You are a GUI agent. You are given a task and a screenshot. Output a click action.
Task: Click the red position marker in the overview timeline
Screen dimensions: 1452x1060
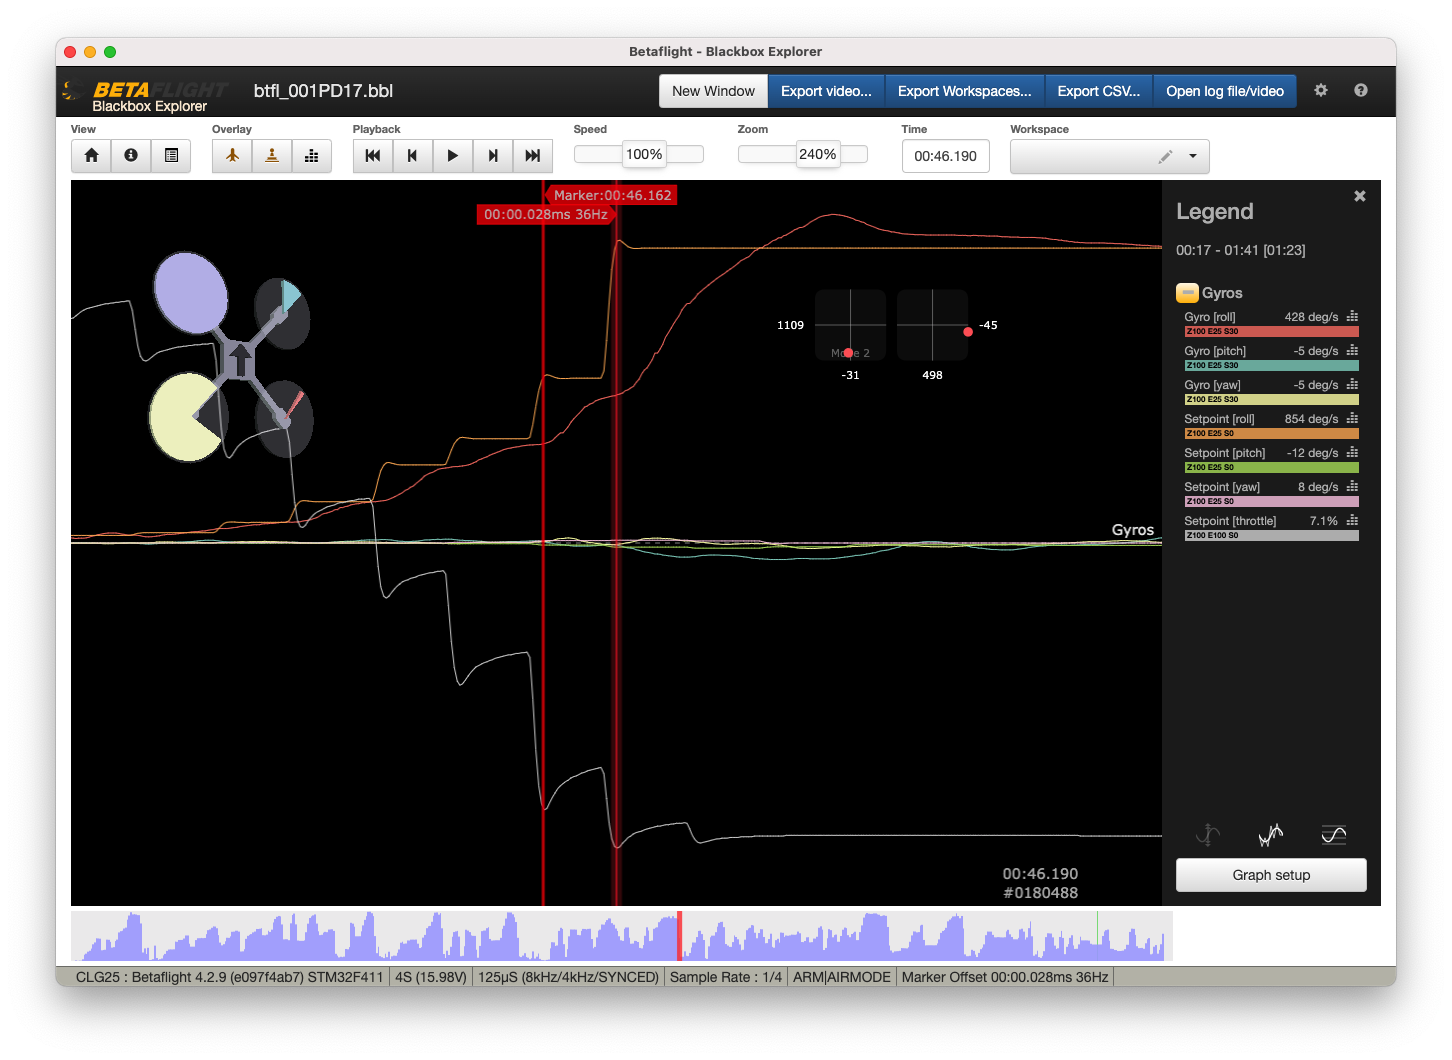click(679, 936)
